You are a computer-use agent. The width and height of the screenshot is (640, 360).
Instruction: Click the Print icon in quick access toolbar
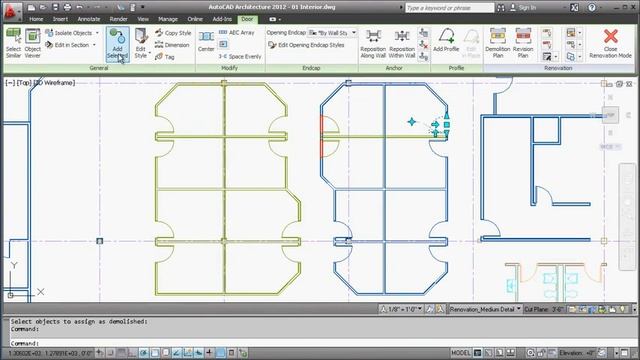pos(67,7)
